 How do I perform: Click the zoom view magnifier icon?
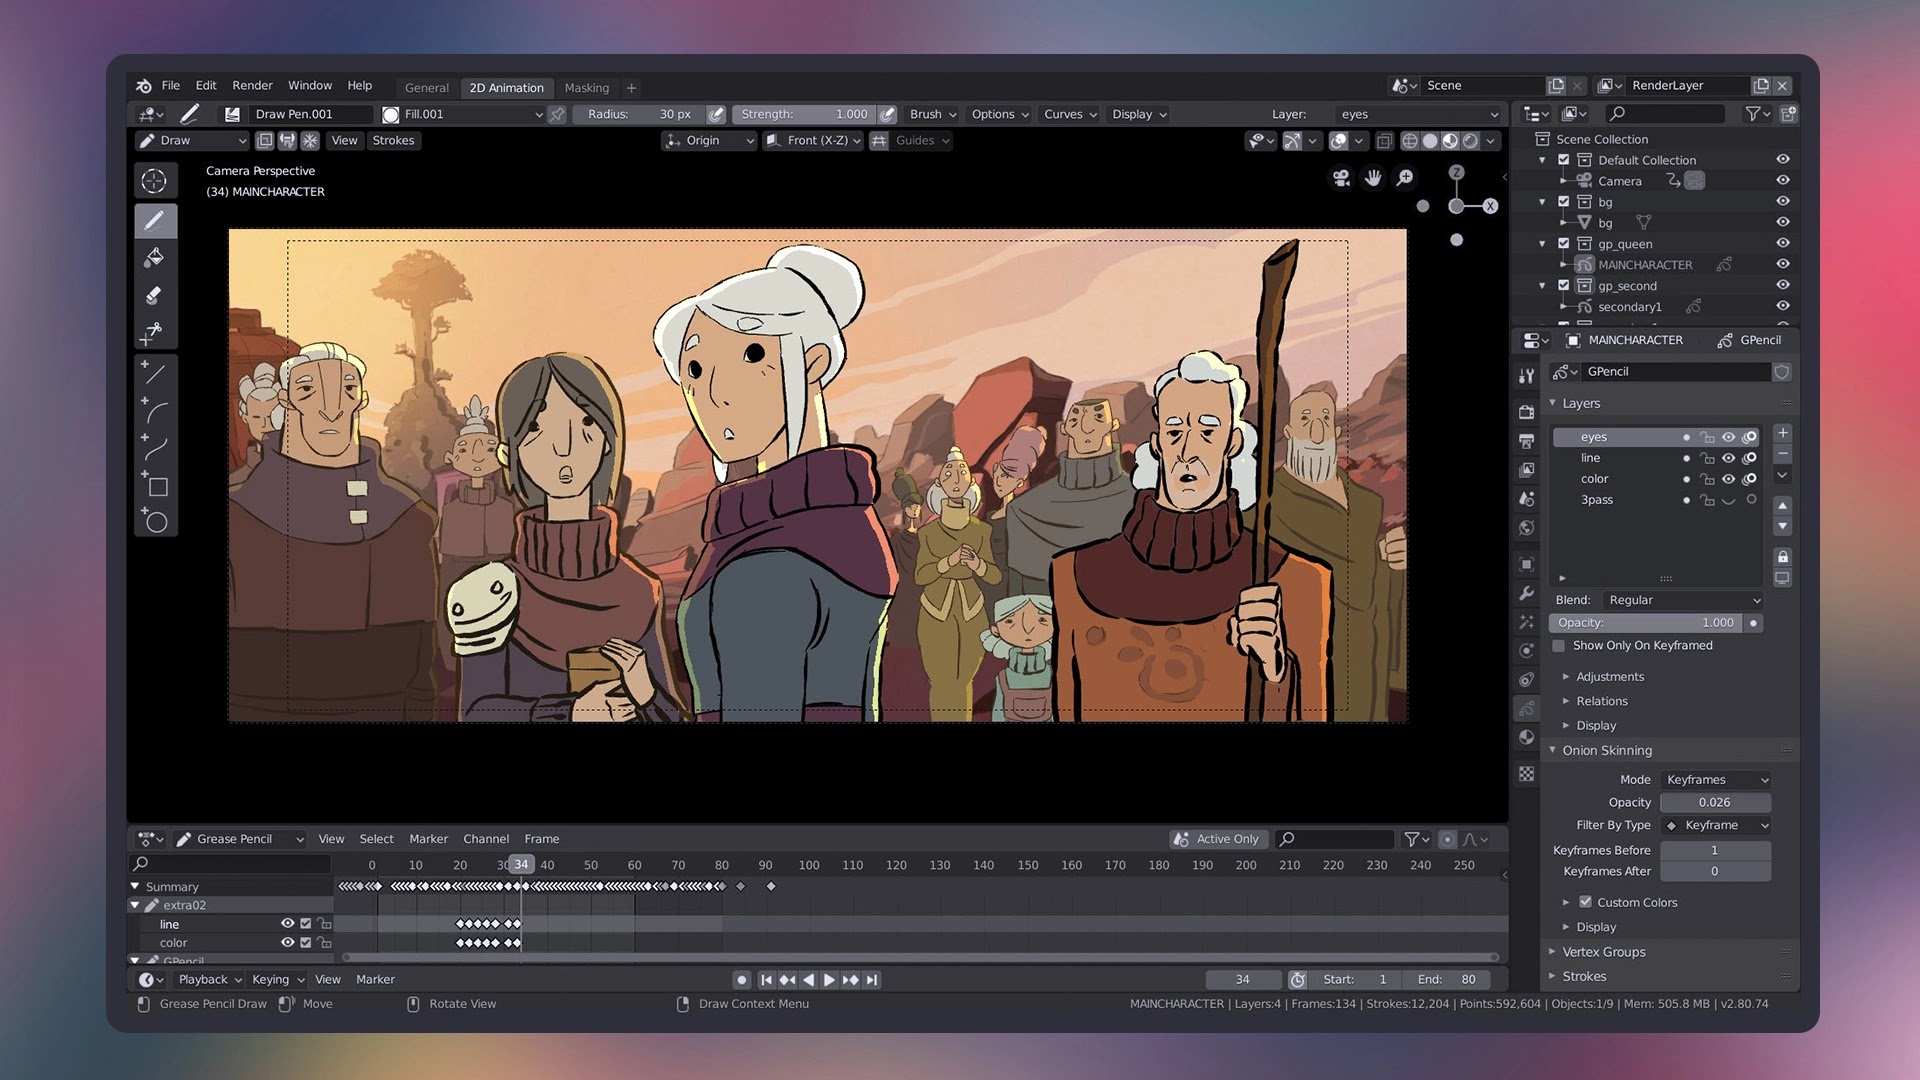point(1405,178)
